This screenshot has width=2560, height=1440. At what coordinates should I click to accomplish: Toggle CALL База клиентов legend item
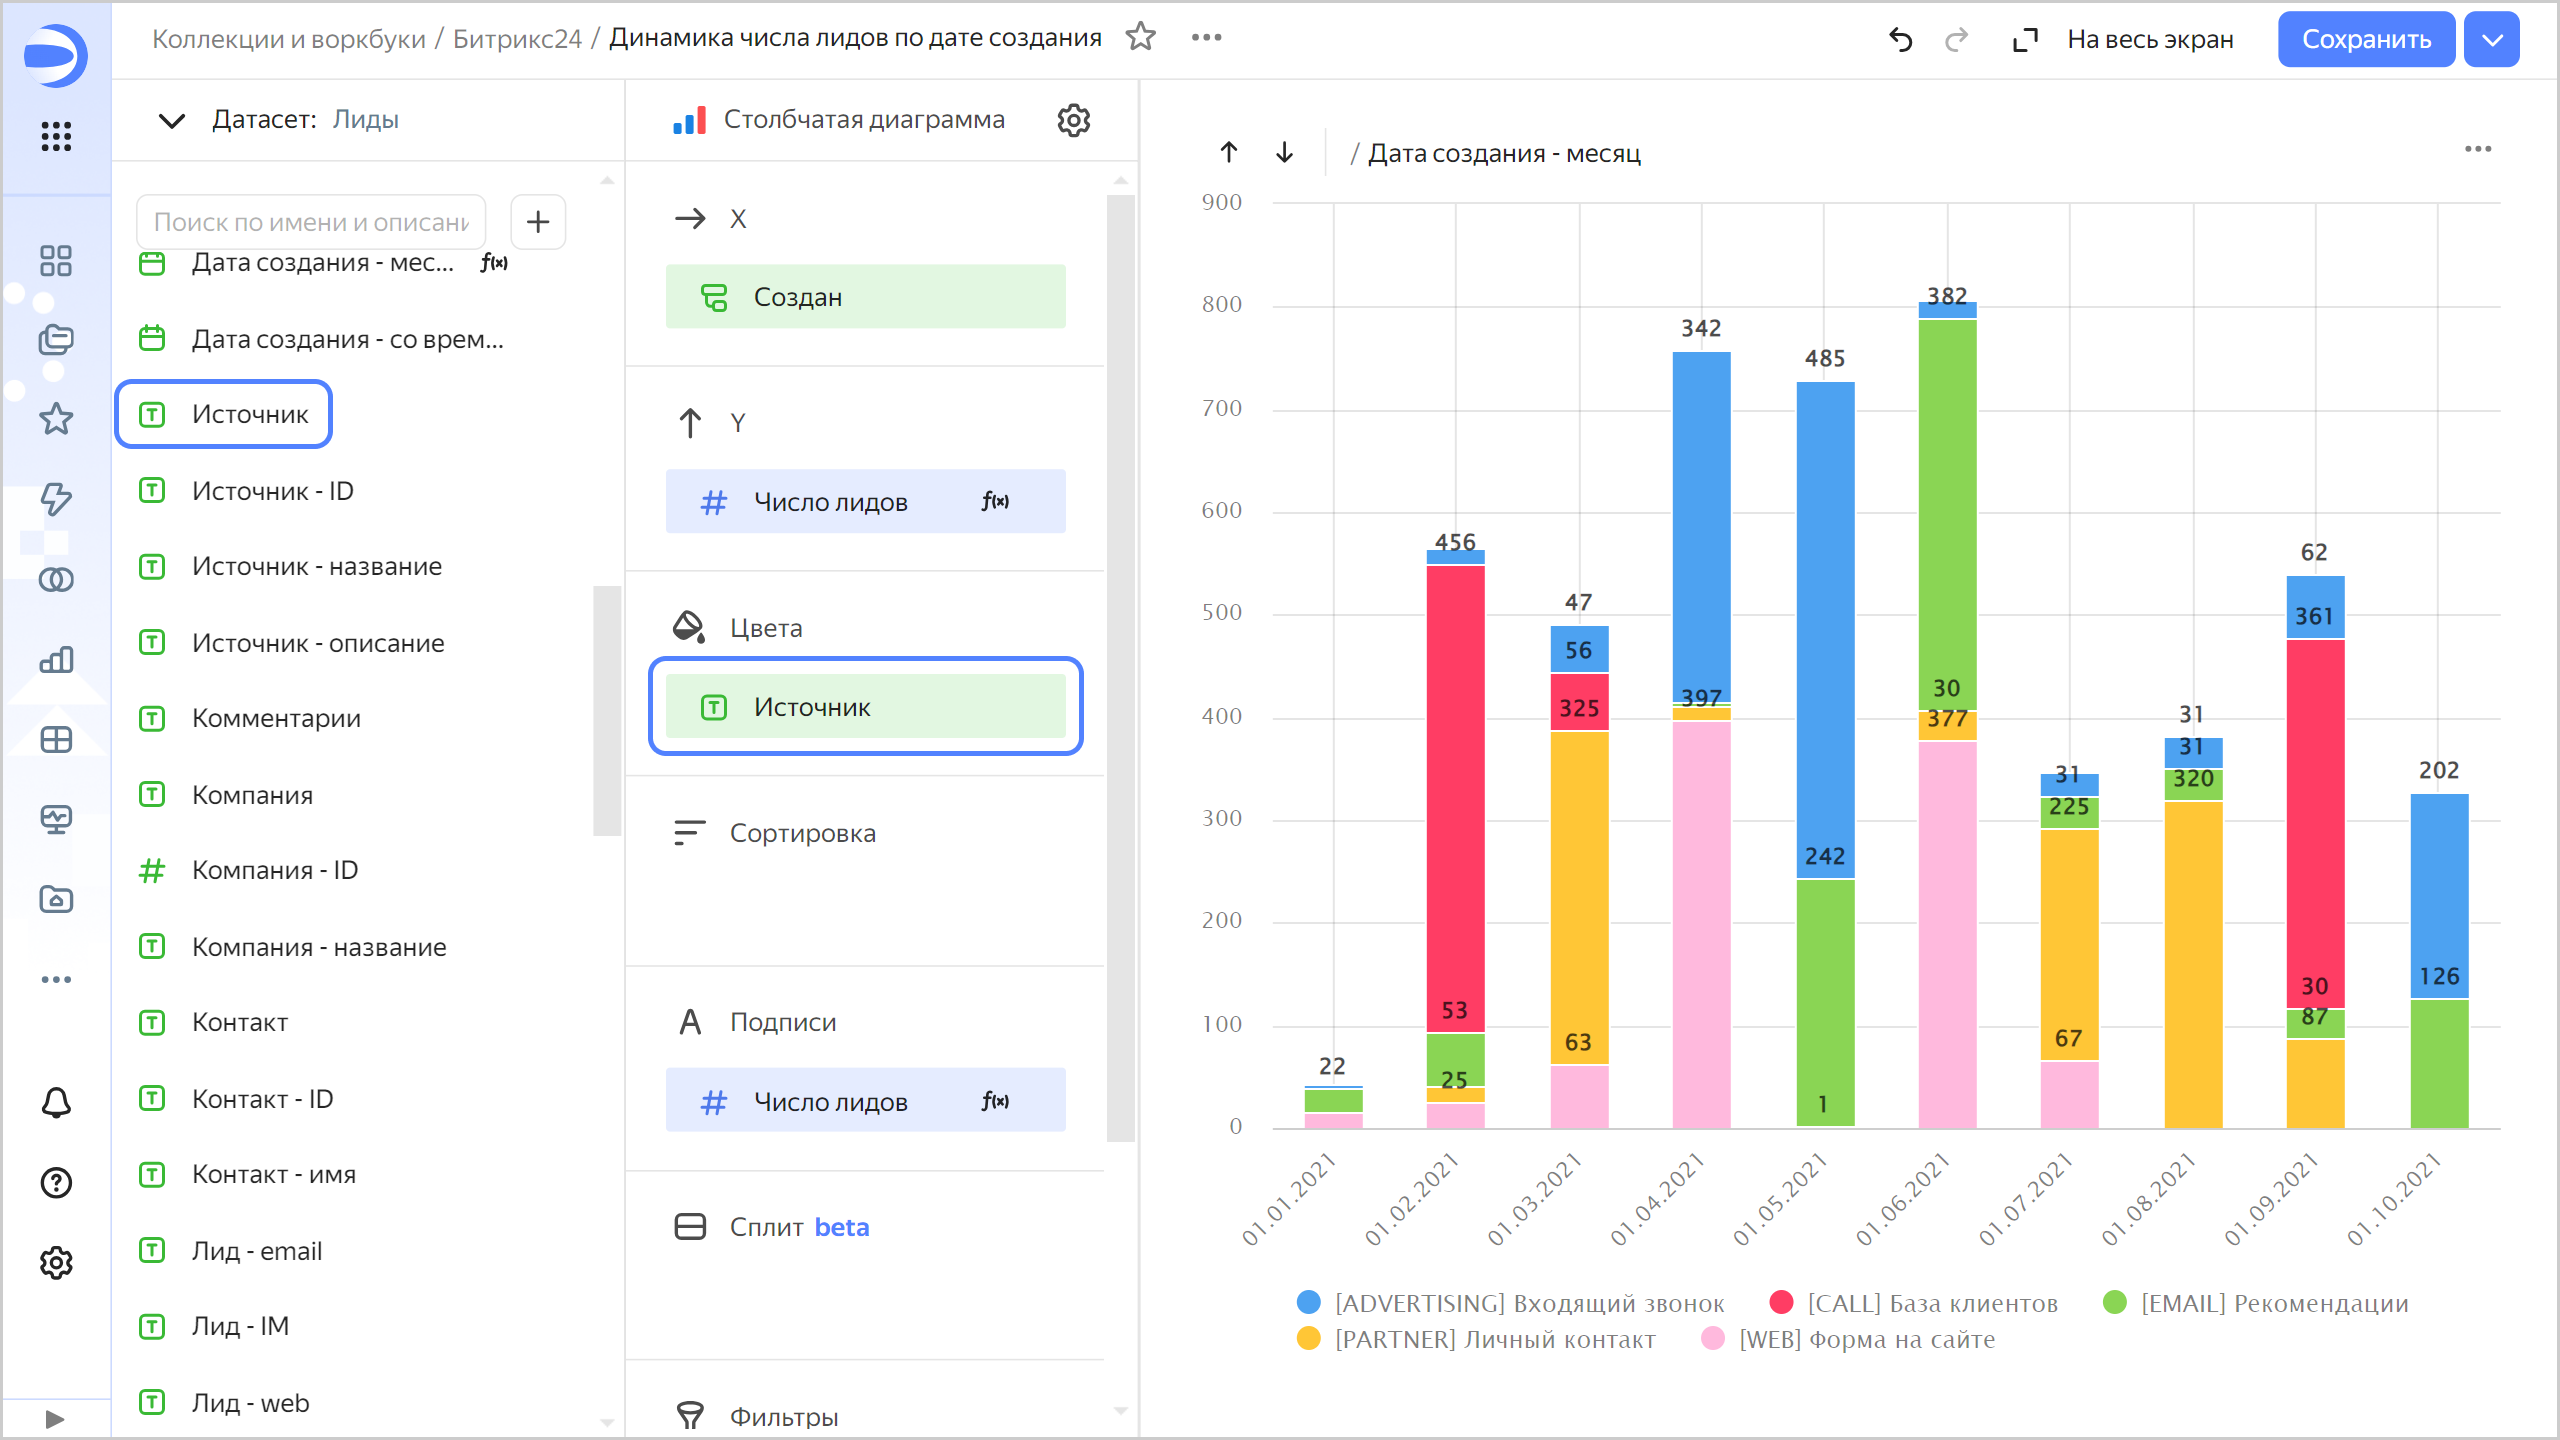(1931, 1303)
